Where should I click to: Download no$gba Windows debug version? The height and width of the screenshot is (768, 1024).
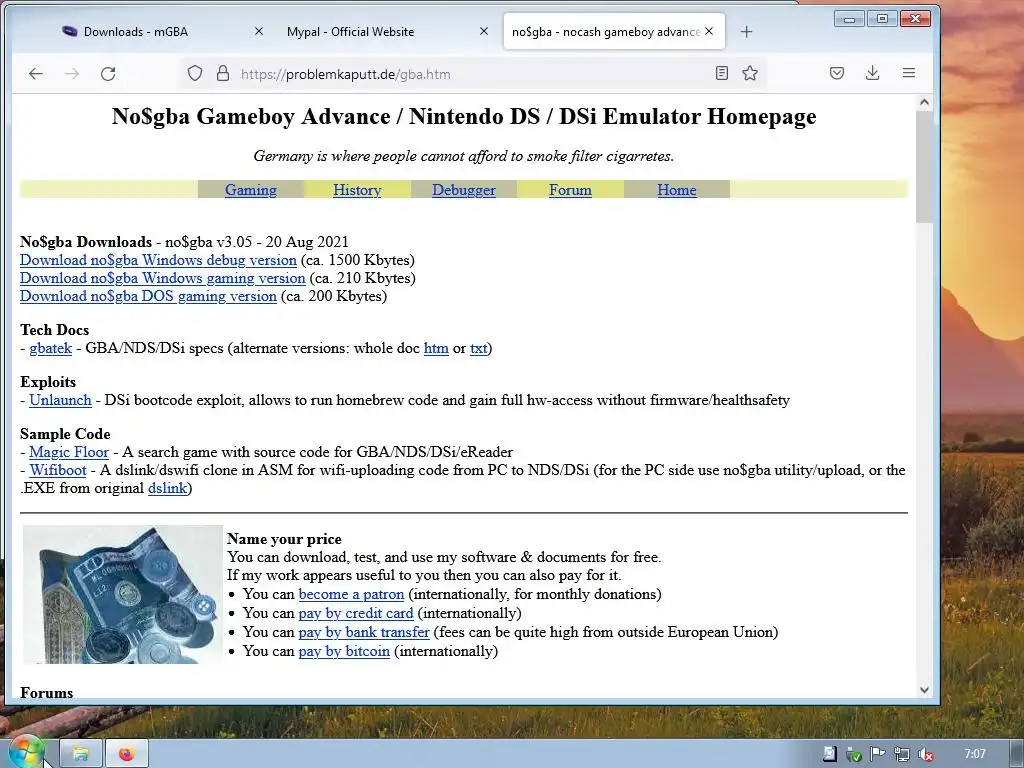point(158,260)
